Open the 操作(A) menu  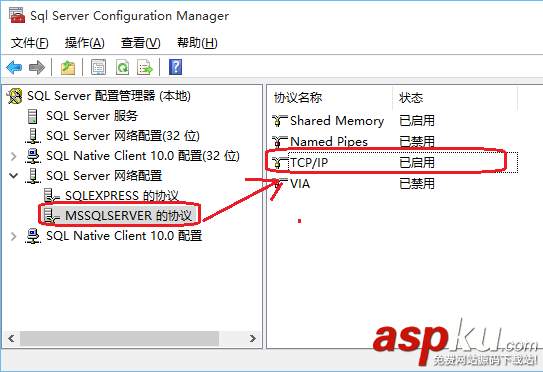click(x=84, y=43)
